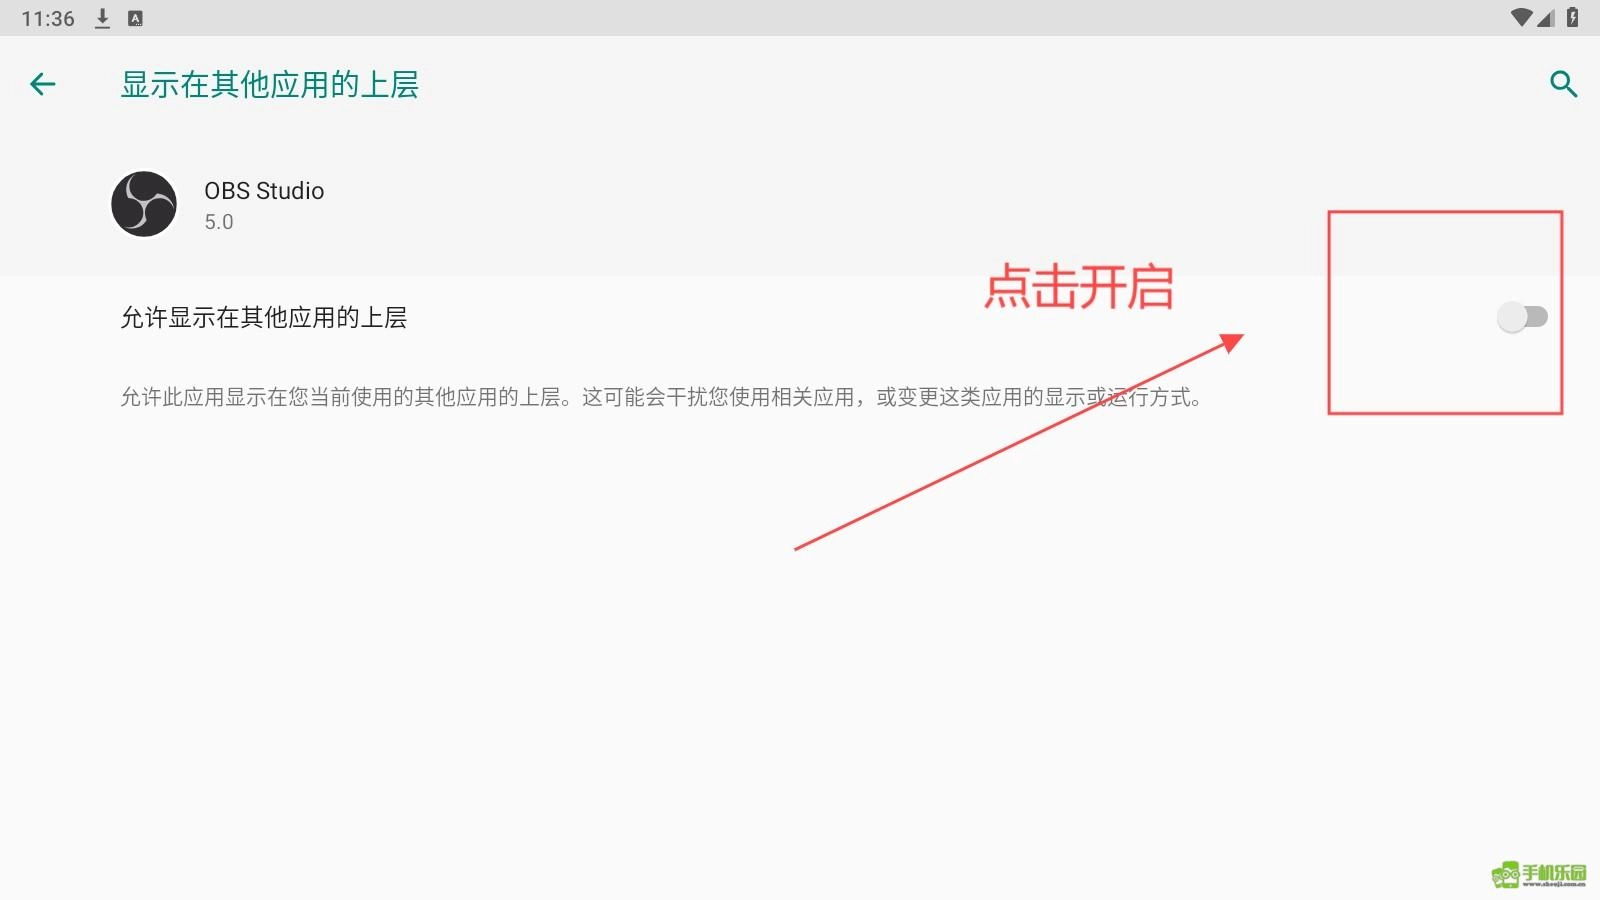Click the OBS Studio app logo
The width and height of the screenshot is (1600, 900).
coord(144,204)
